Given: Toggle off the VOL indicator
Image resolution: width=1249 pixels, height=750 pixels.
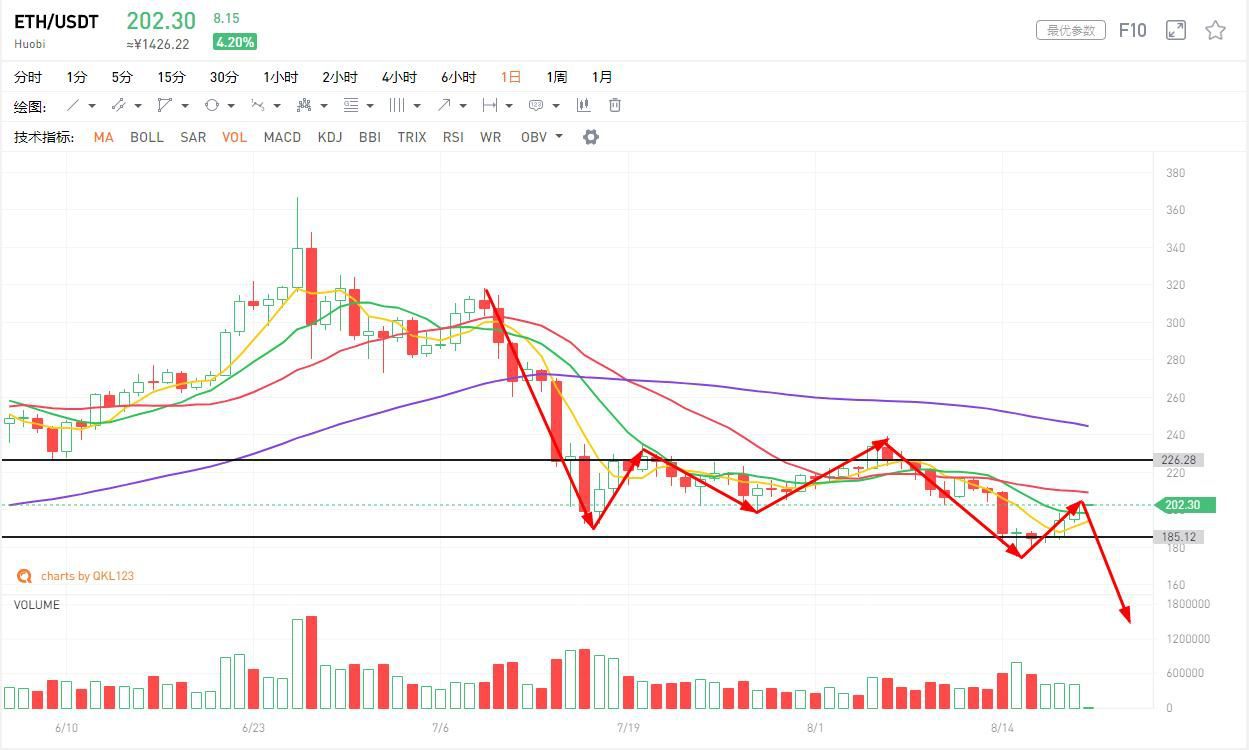Looking at the screenshot, I should pos(234,137).
